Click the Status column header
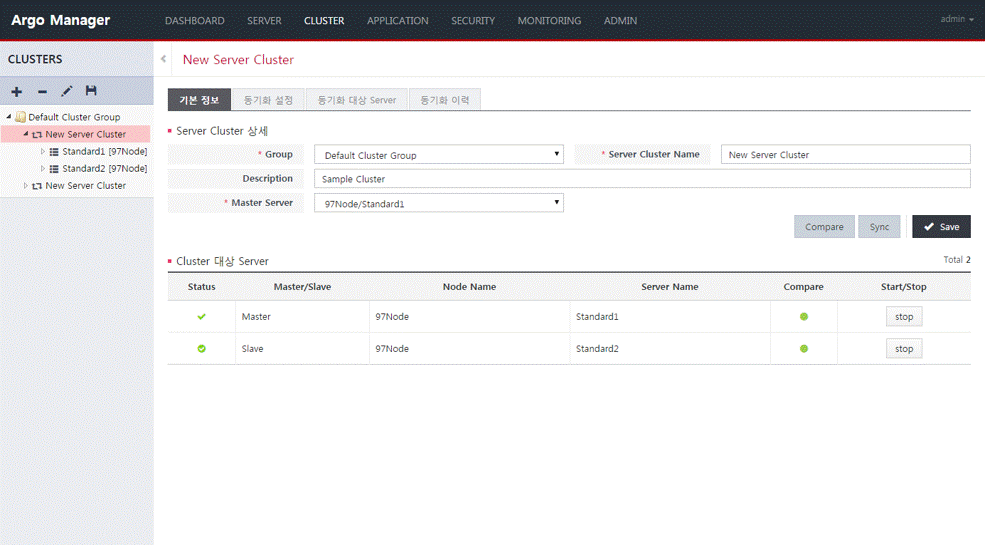Viewport: 985px width, 545px height. 202,286
